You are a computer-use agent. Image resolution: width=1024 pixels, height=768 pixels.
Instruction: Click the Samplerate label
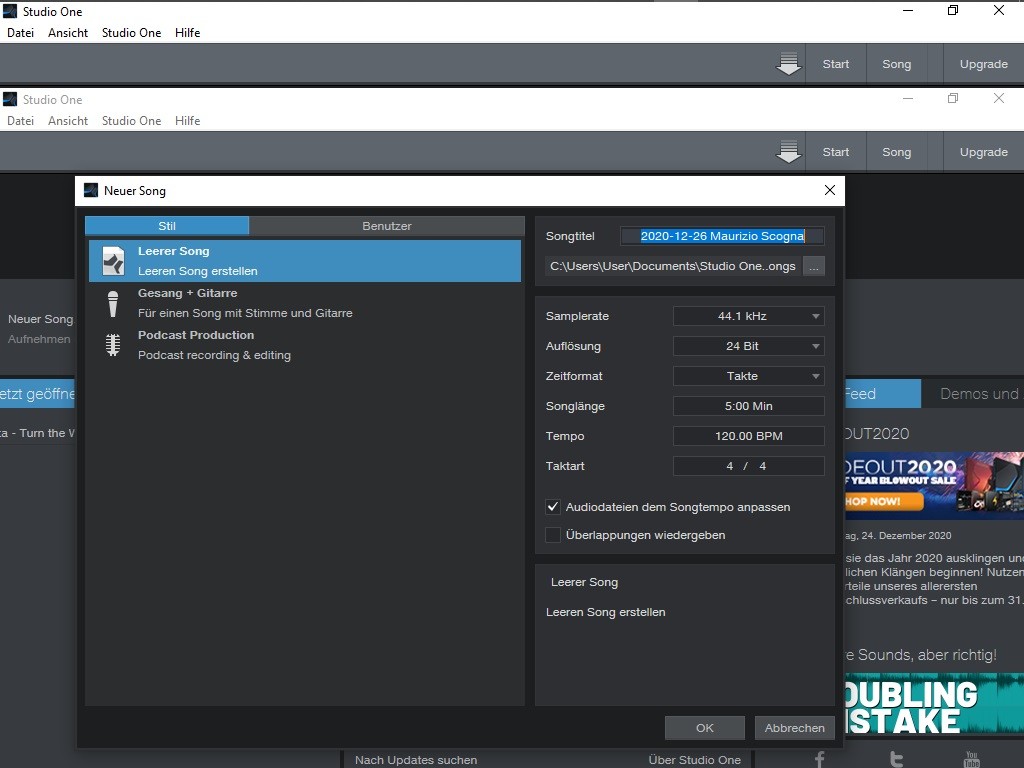click(x=577, y=316)
